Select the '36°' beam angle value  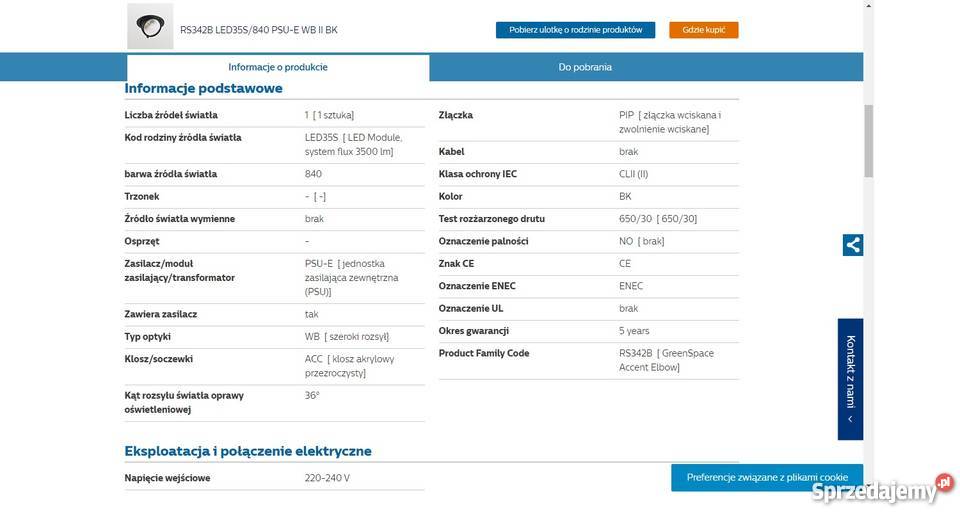click(312, 396)
